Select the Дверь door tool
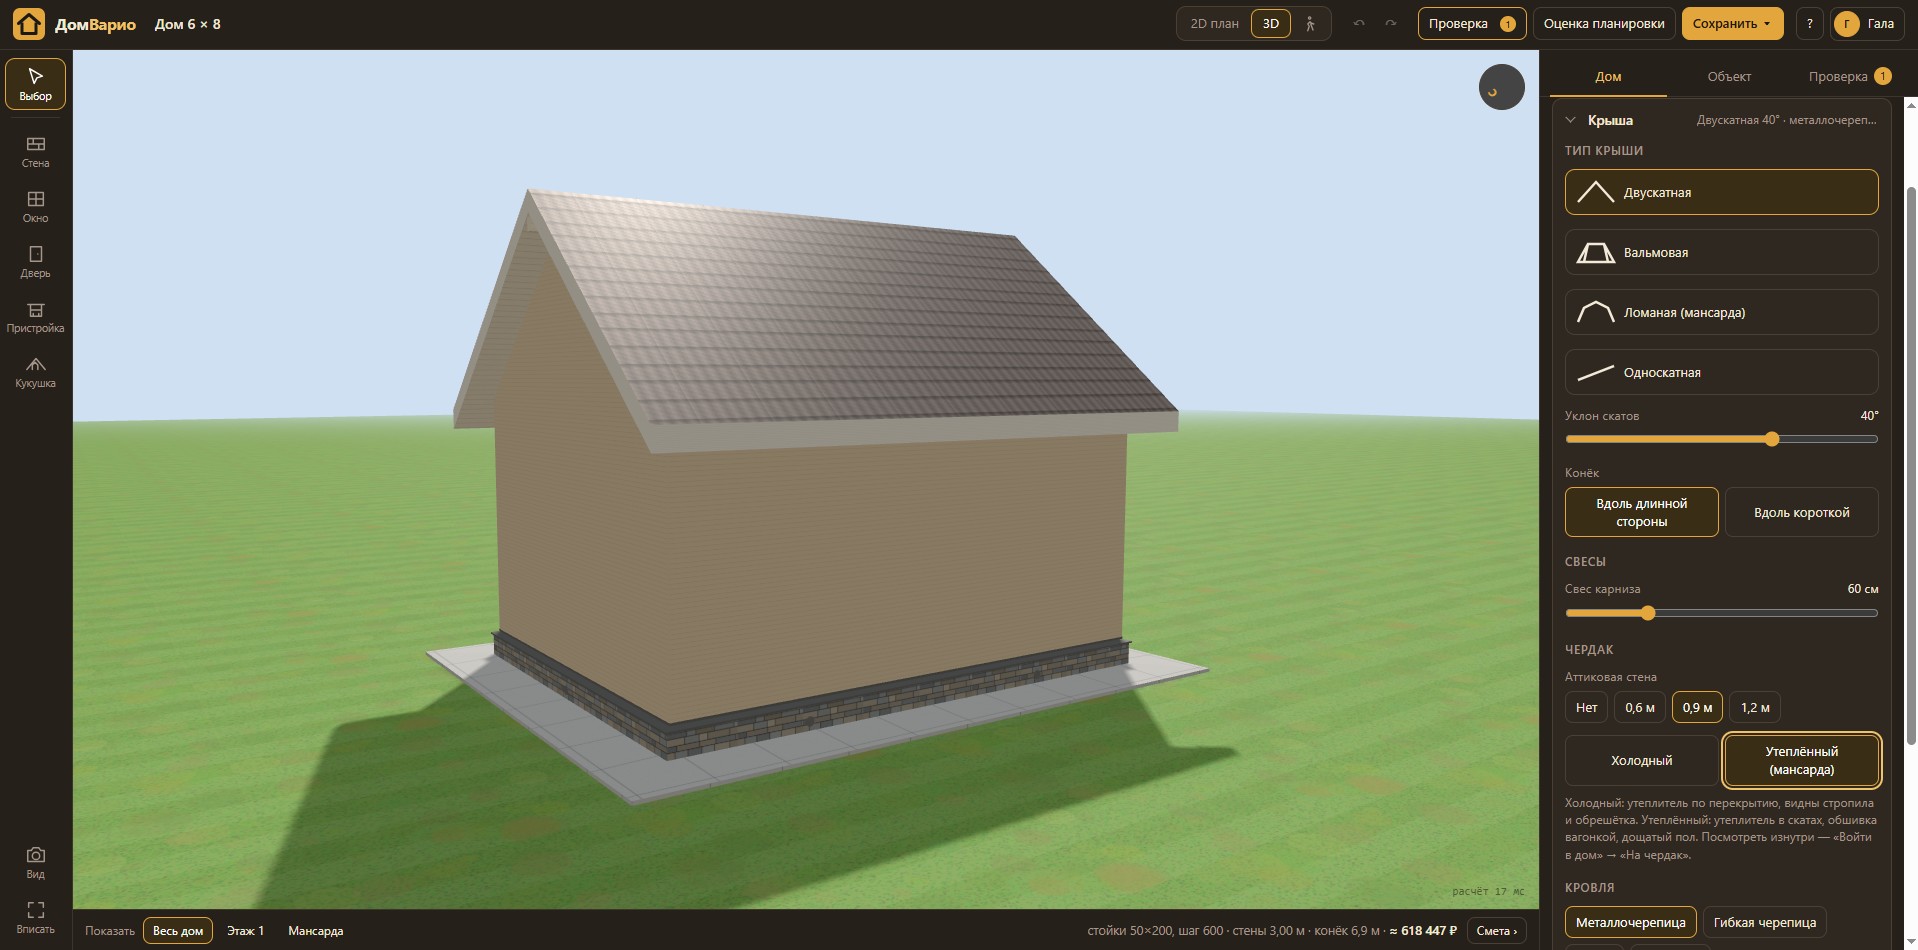 point(35,262)
